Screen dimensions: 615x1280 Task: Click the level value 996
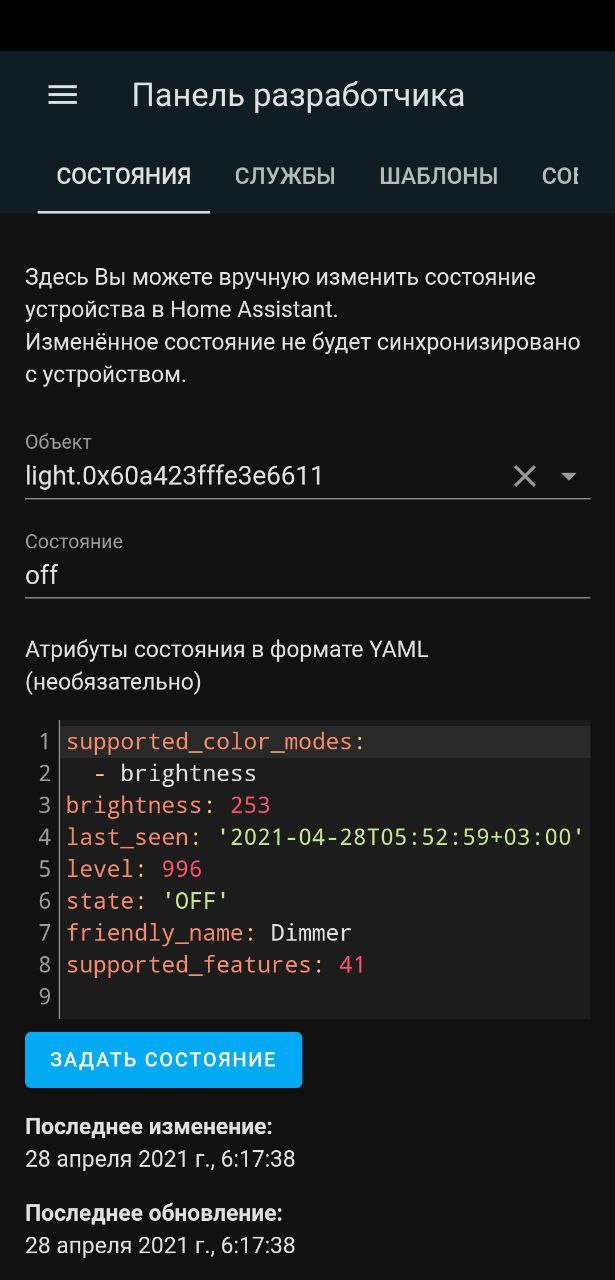[x=181, y=870]
